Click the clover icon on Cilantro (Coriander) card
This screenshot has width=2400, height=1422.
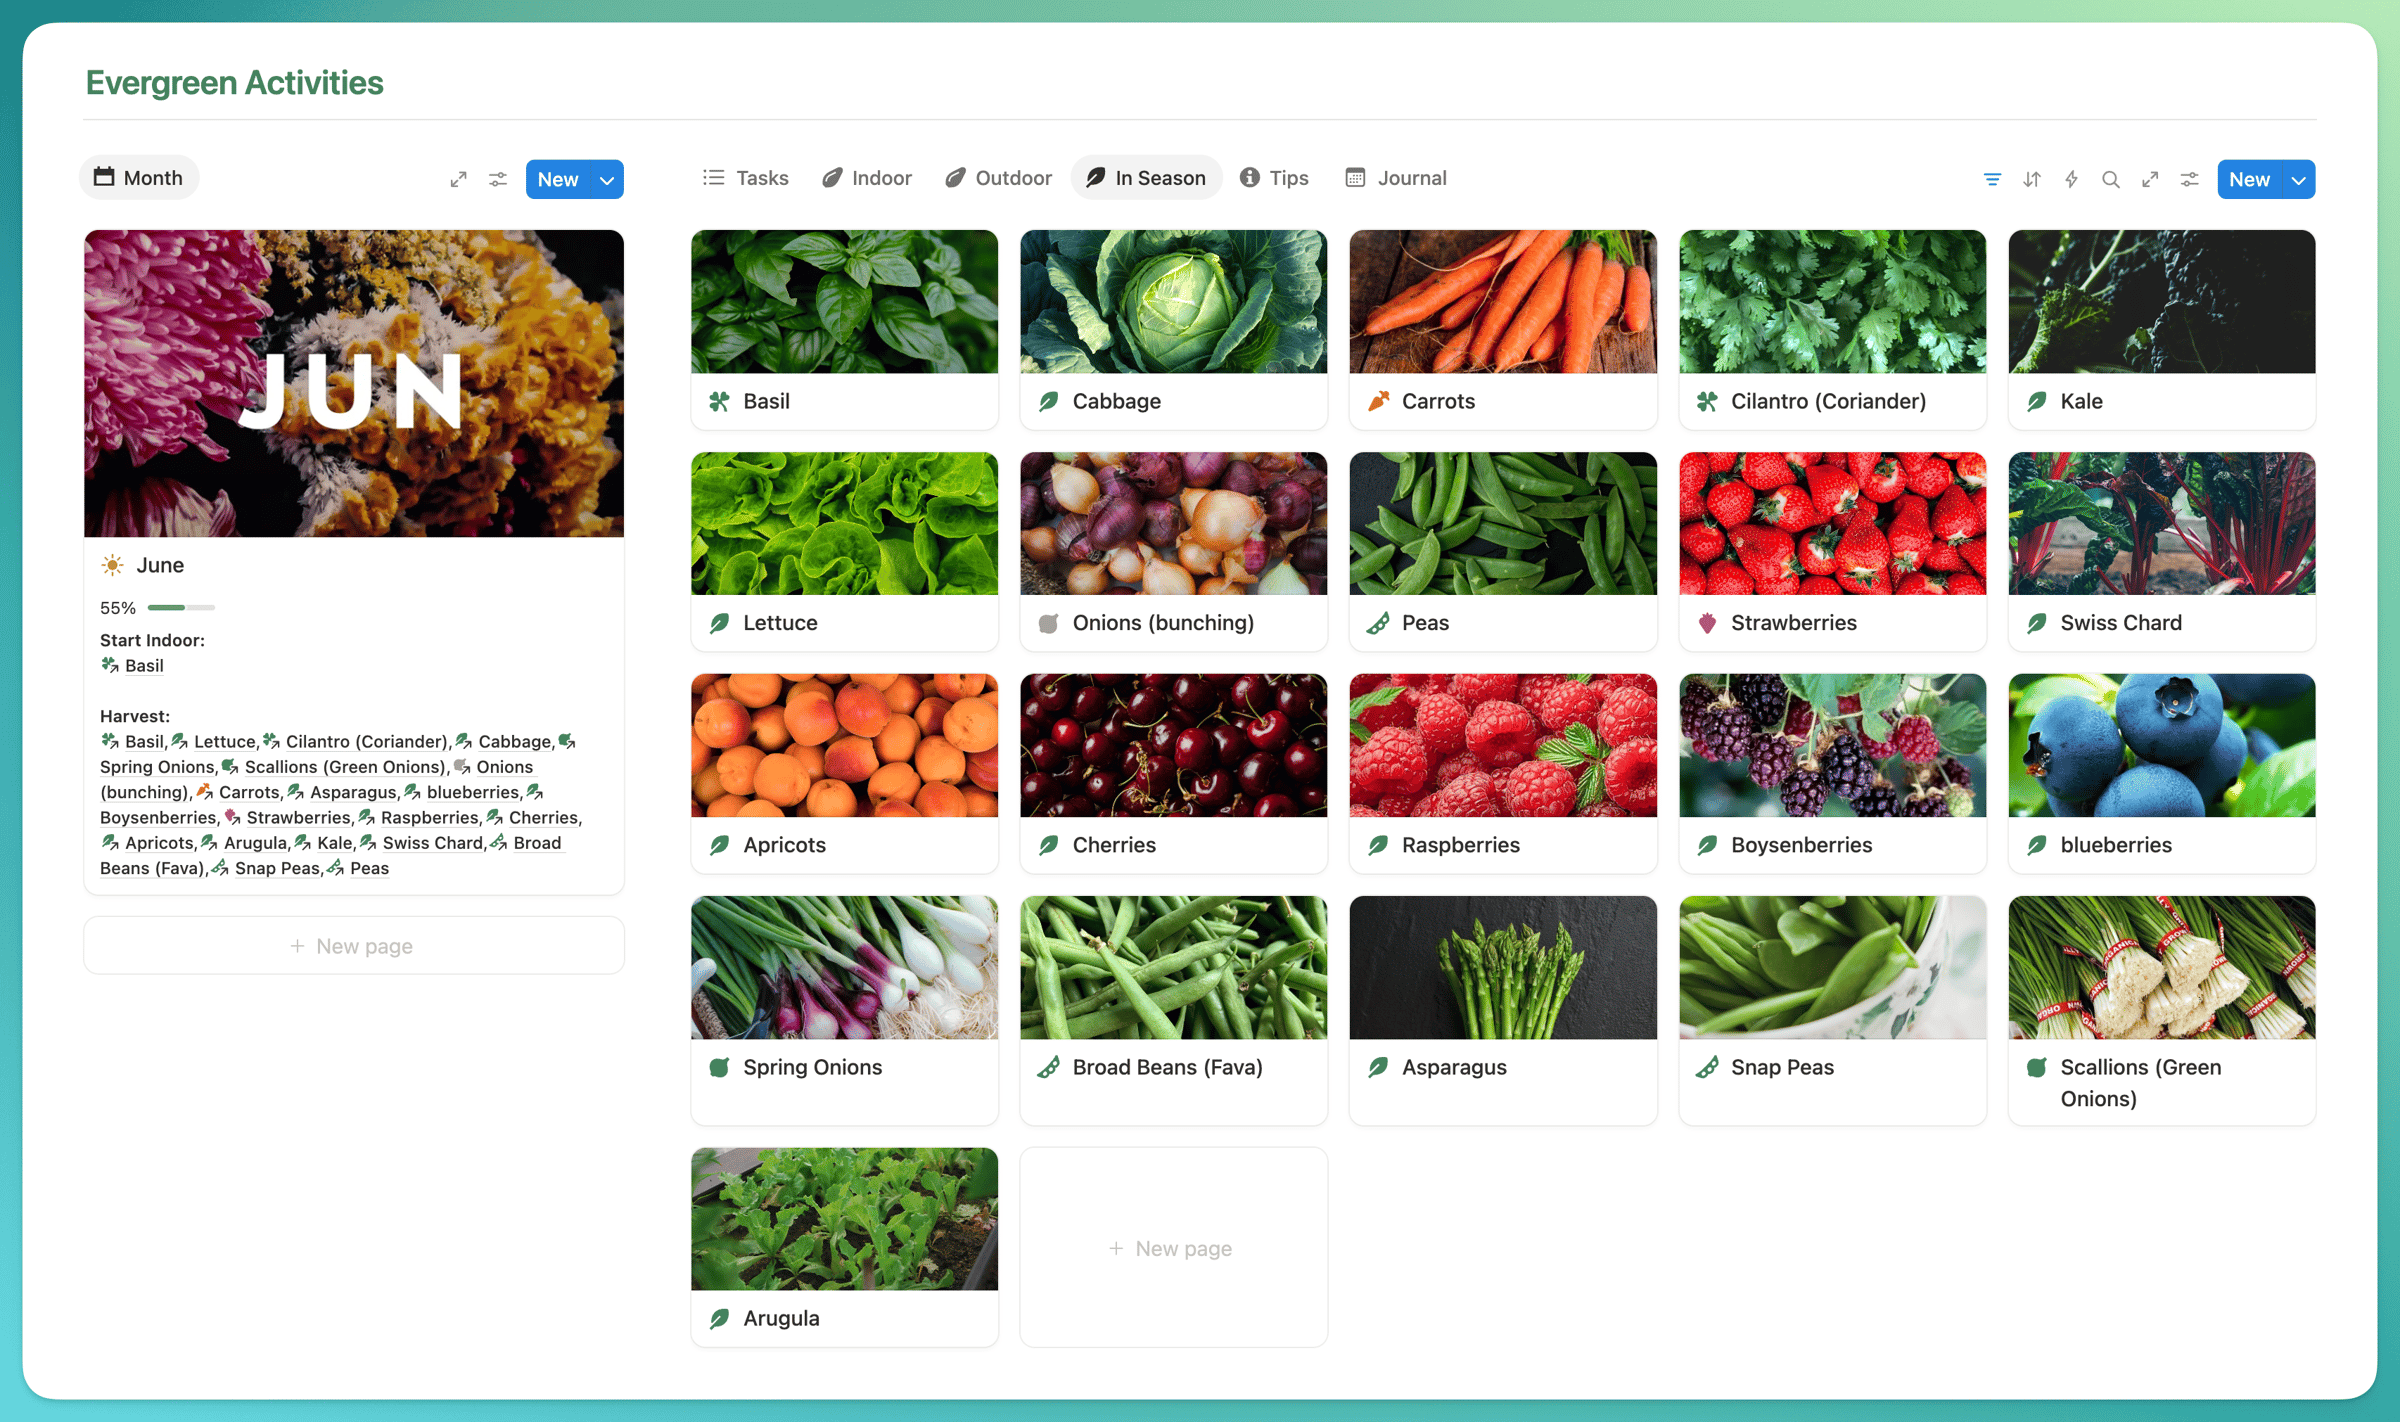point(1707,401)
